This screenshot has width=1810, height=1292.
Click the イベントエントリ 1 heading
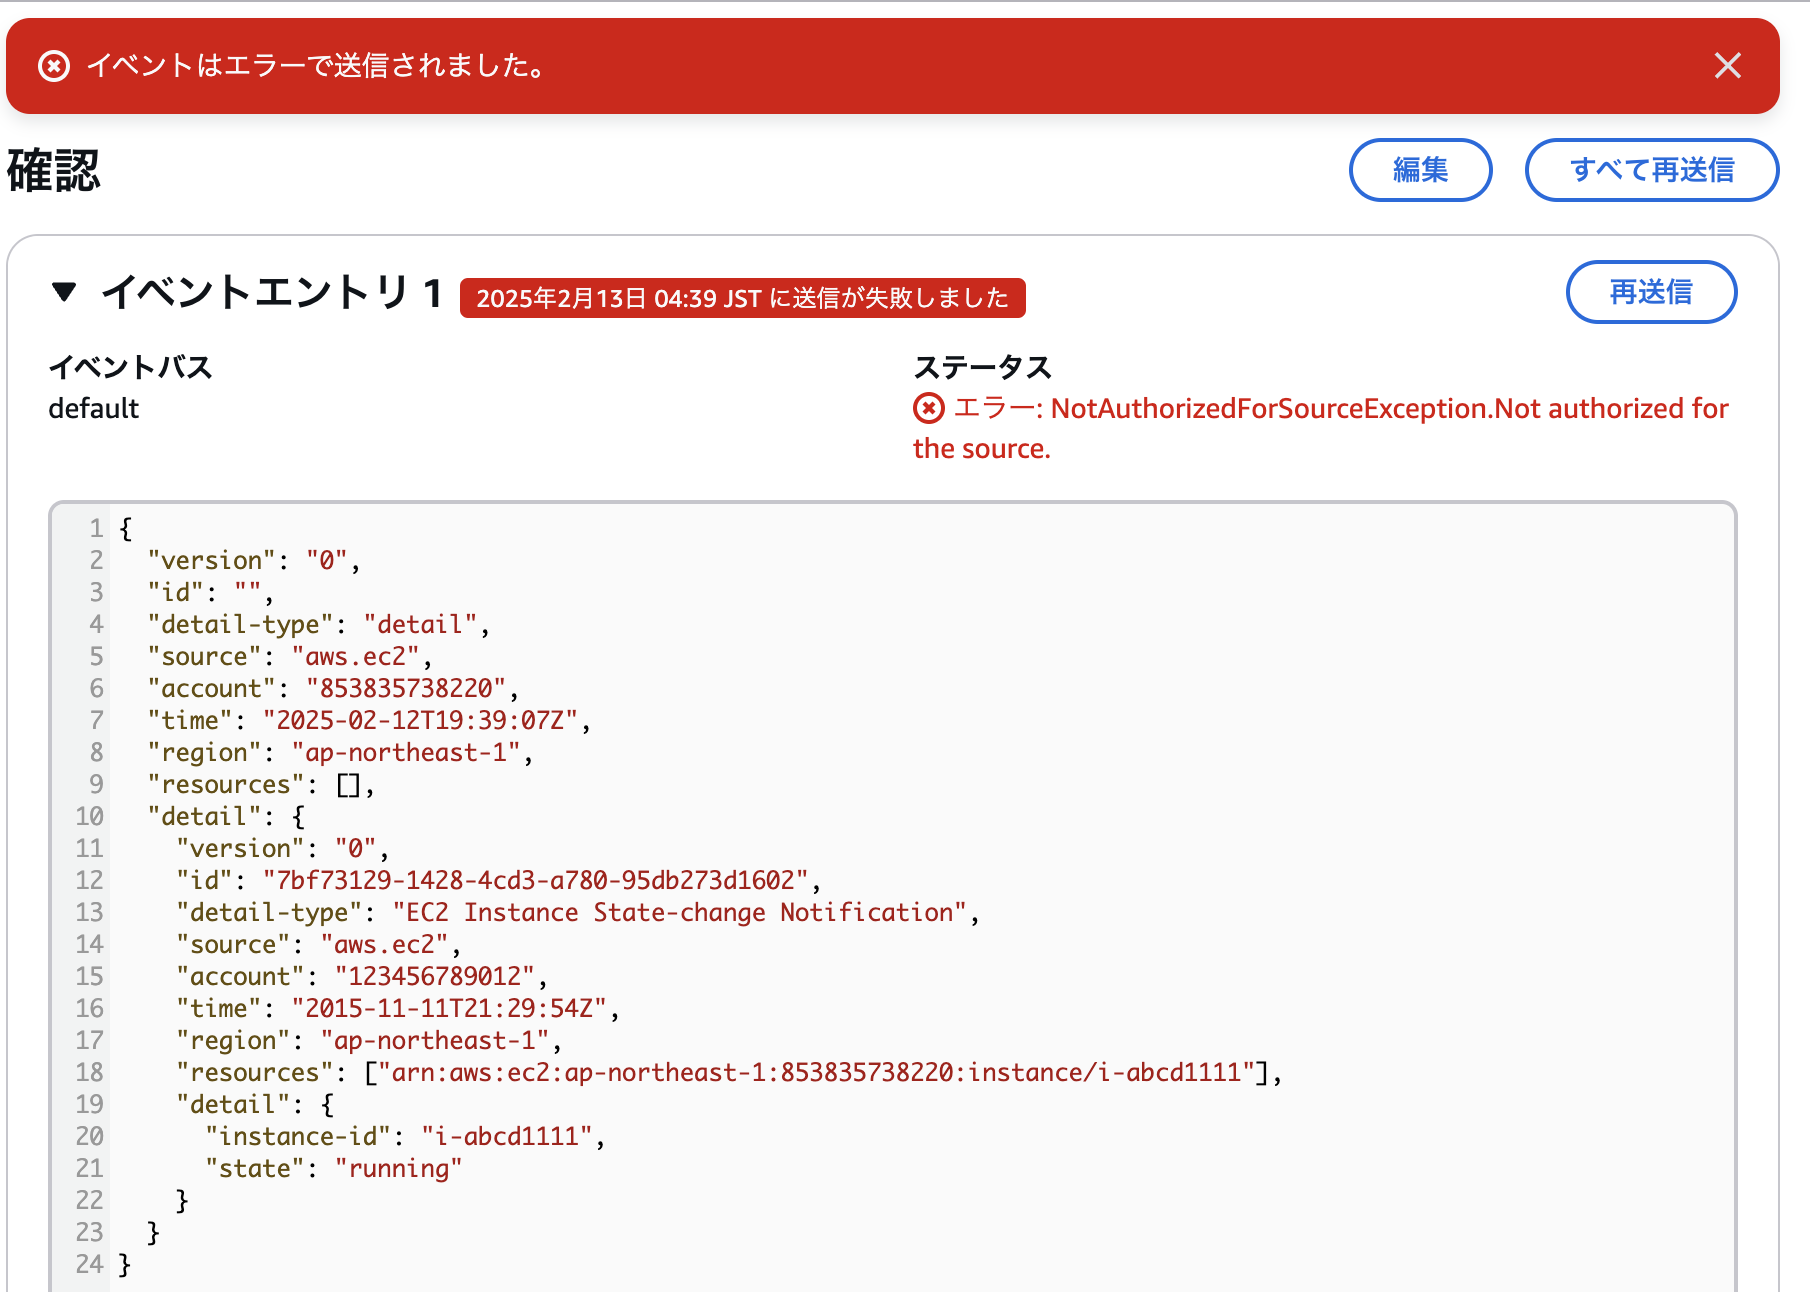tap(272, 292)
